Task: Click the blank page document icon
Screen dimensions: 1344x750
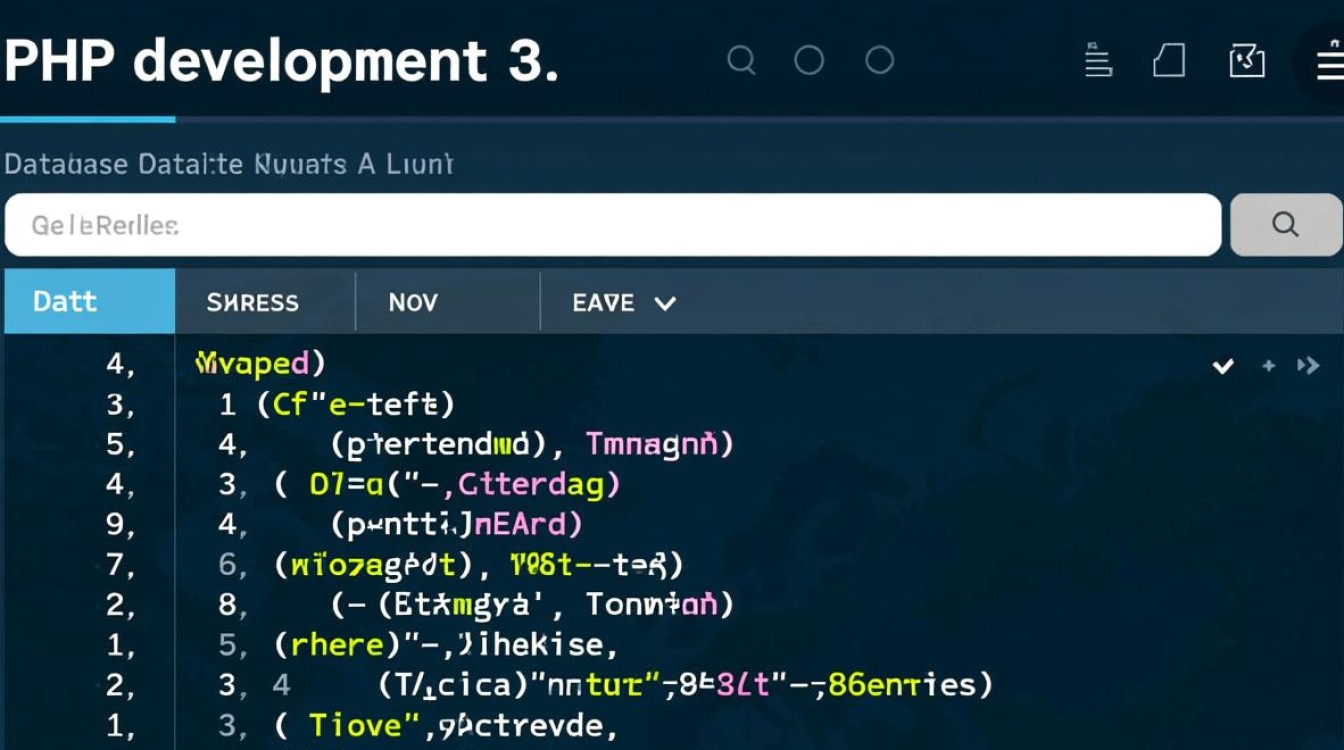Action: tap(1169, 62)
